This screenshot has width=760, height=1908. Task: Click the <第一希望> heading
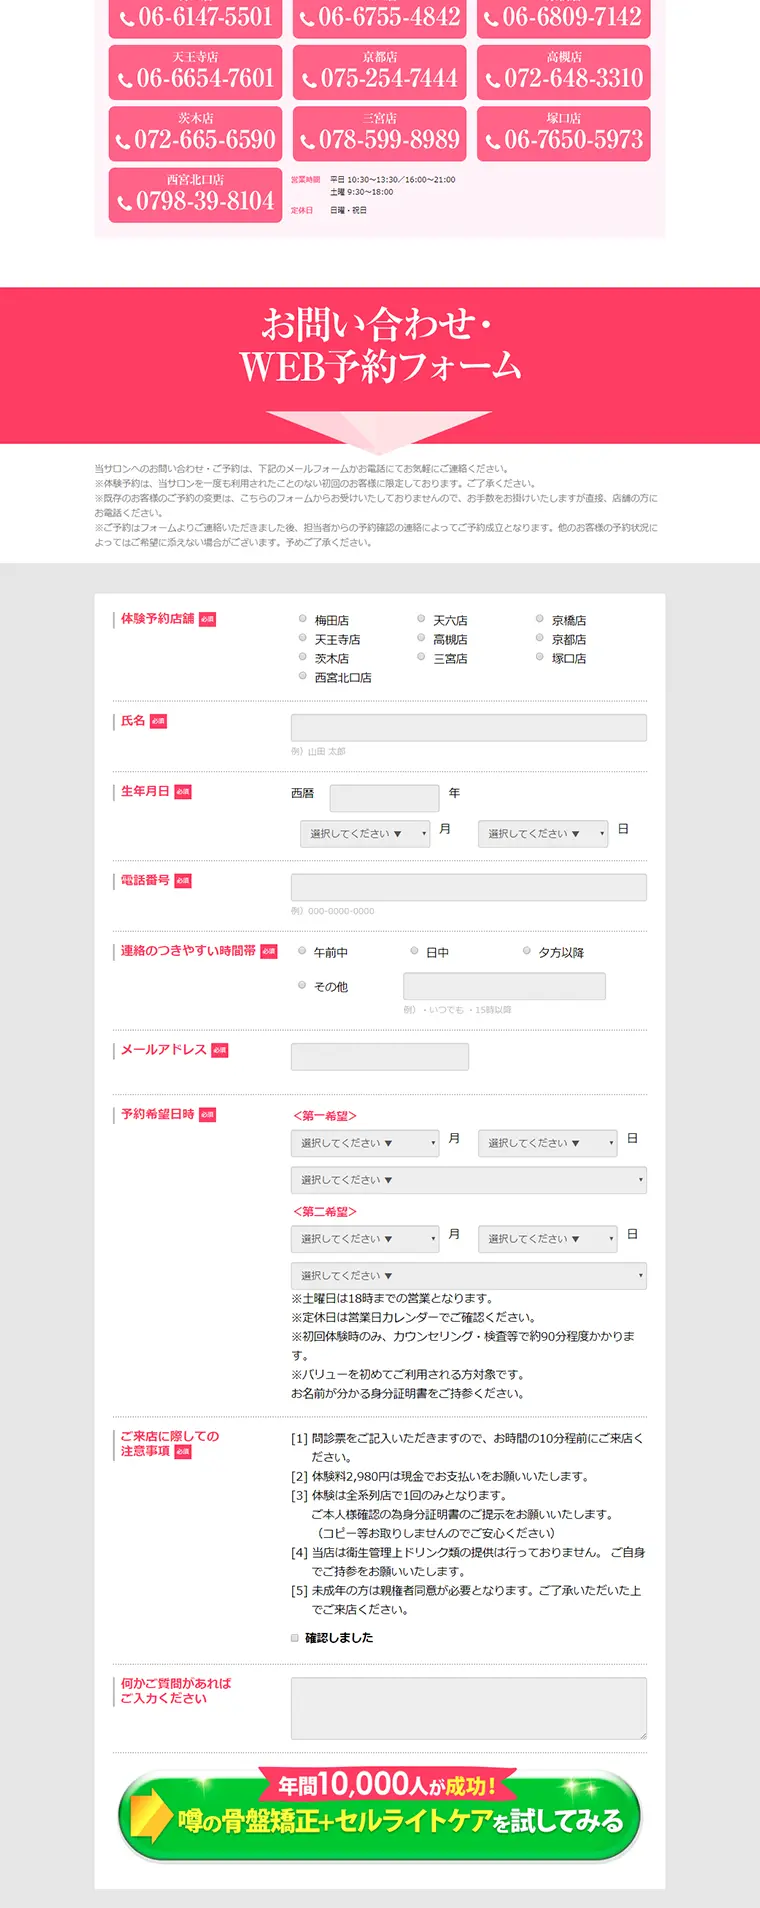click(x=325, y=1116)
